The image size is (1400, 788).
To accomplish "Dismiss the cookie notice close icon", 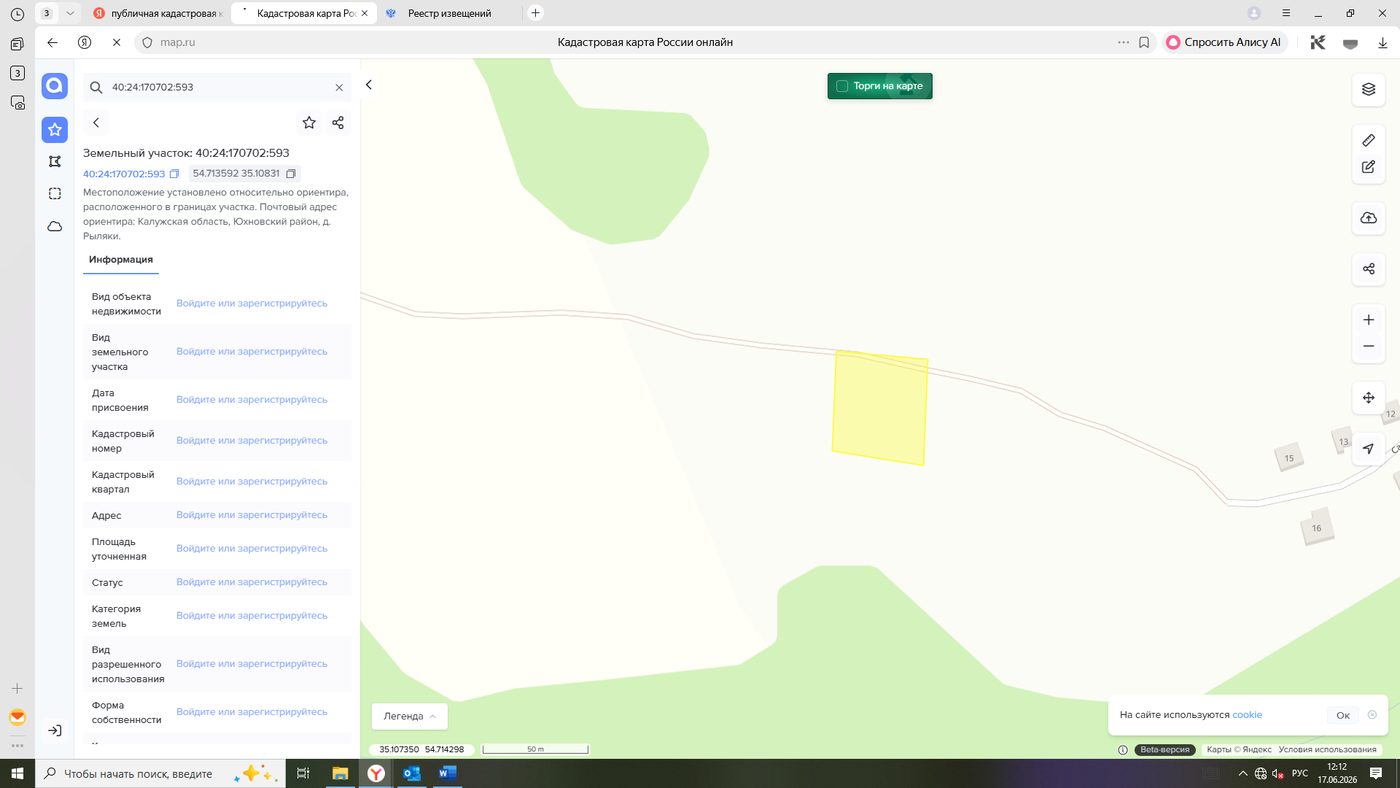I will point(1372,715).
